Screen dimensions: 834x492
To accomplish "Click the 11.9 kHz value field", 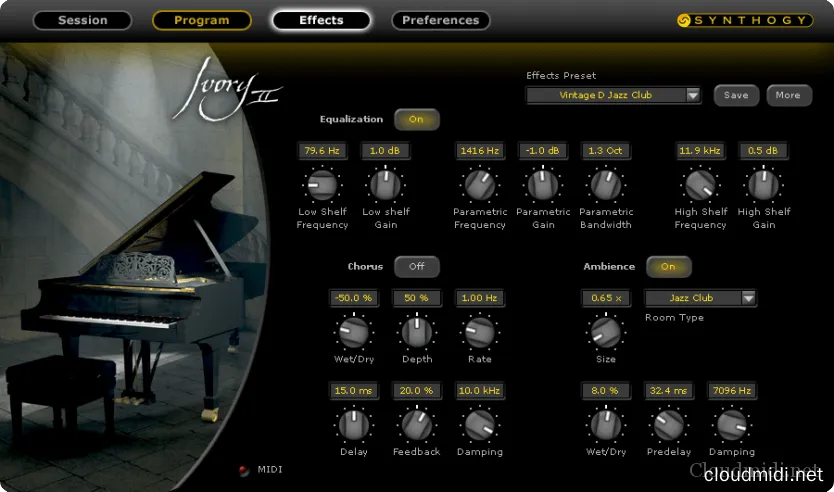I will click(700, 151).
